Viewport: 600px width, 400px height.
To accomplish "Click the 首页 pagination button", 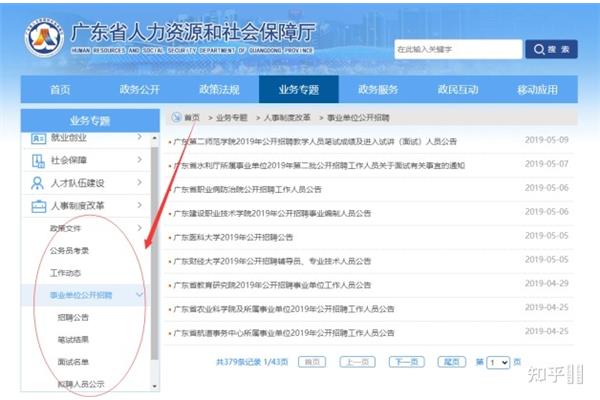I will coord(312,362).
